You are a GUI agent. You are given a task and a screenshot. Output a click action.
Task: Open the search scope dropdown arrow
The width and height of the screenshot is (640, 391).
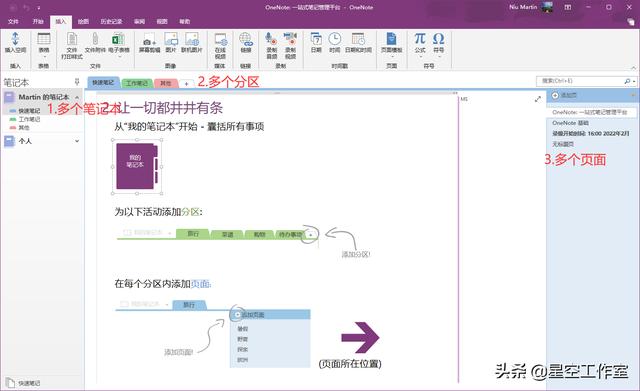click(634, 82)
